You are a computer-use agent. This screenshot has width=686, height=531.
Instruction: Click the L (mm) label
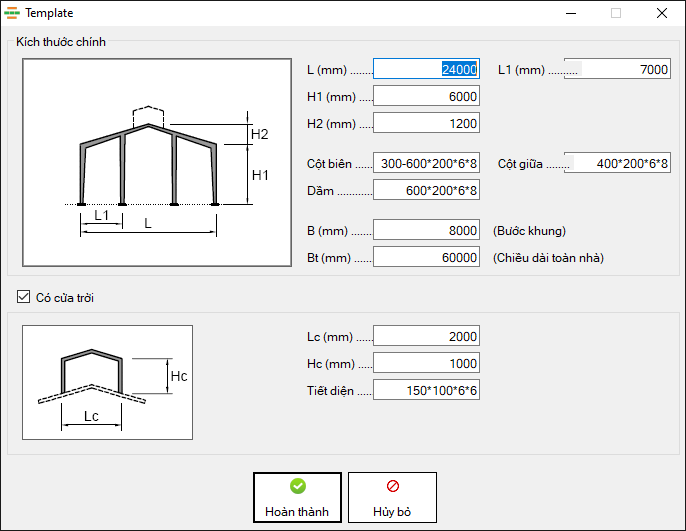327,70
